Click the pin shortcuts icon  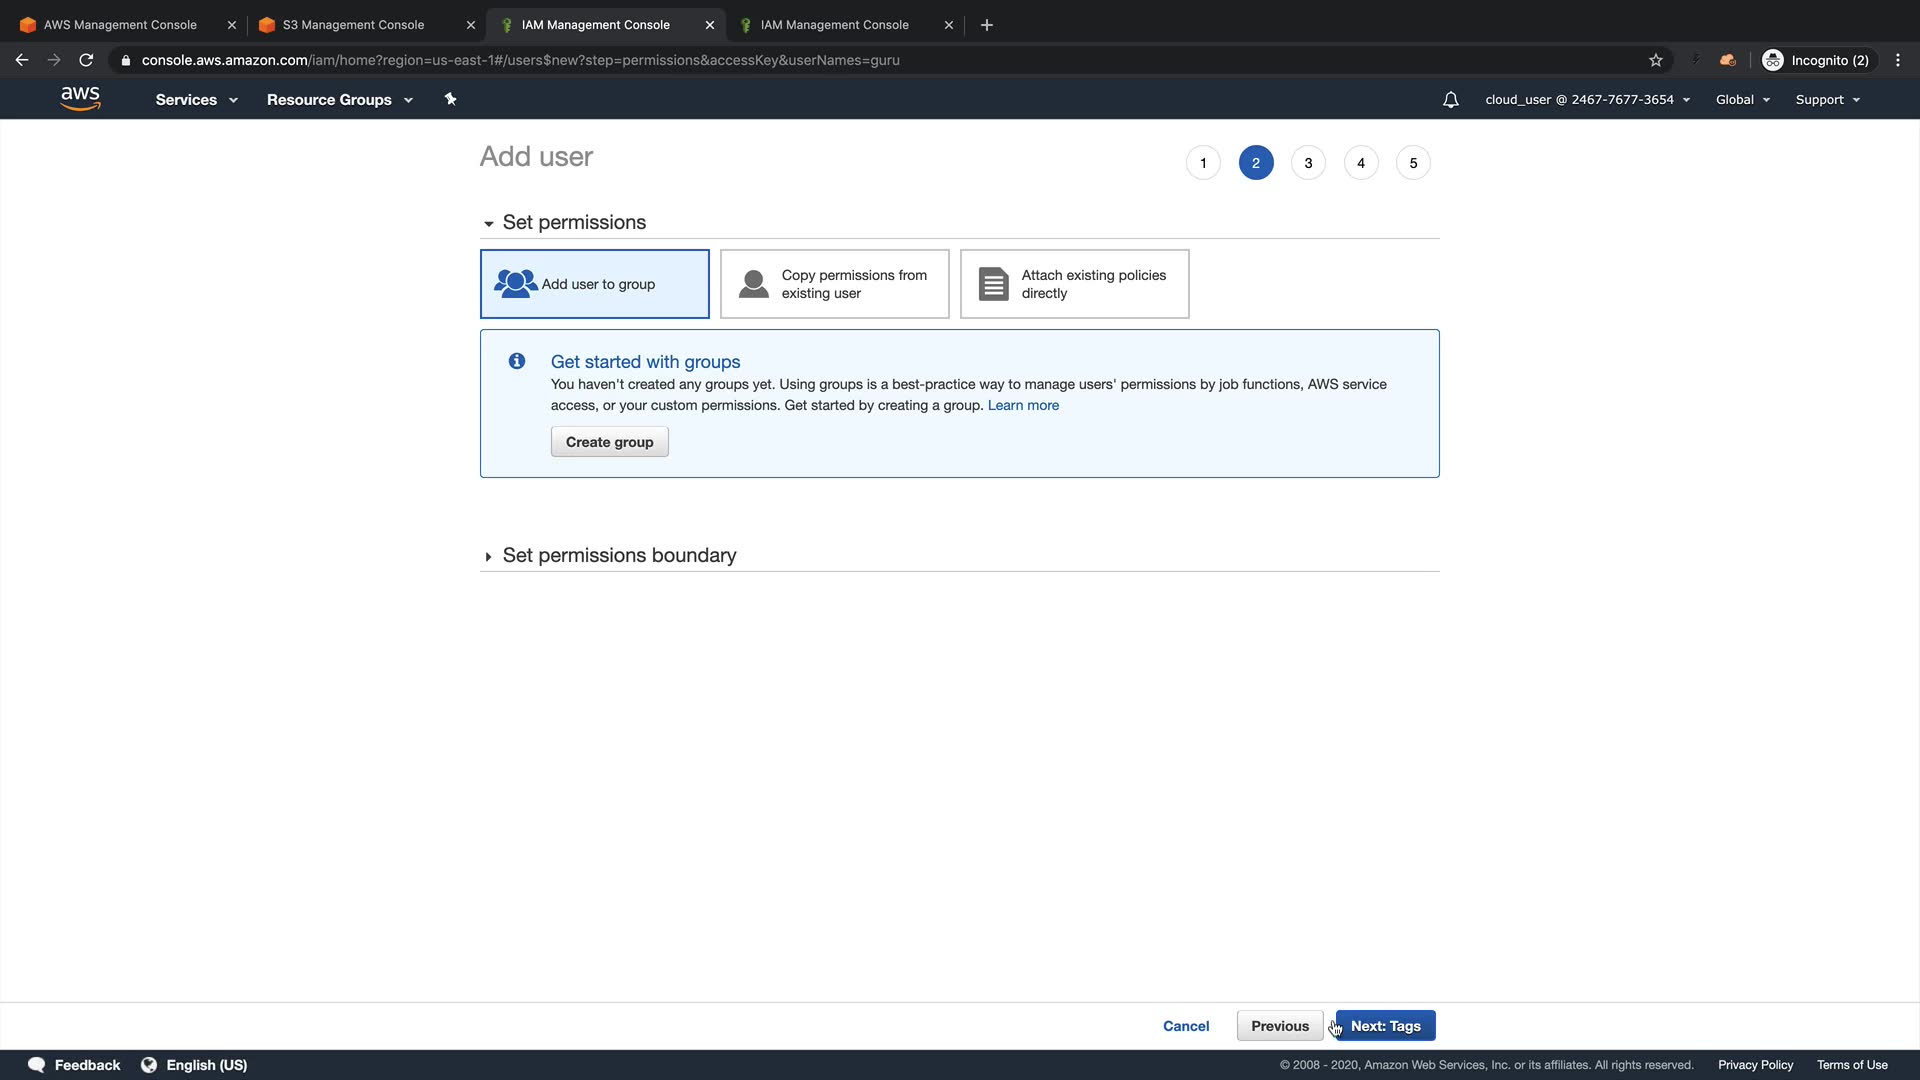[450, 99]
